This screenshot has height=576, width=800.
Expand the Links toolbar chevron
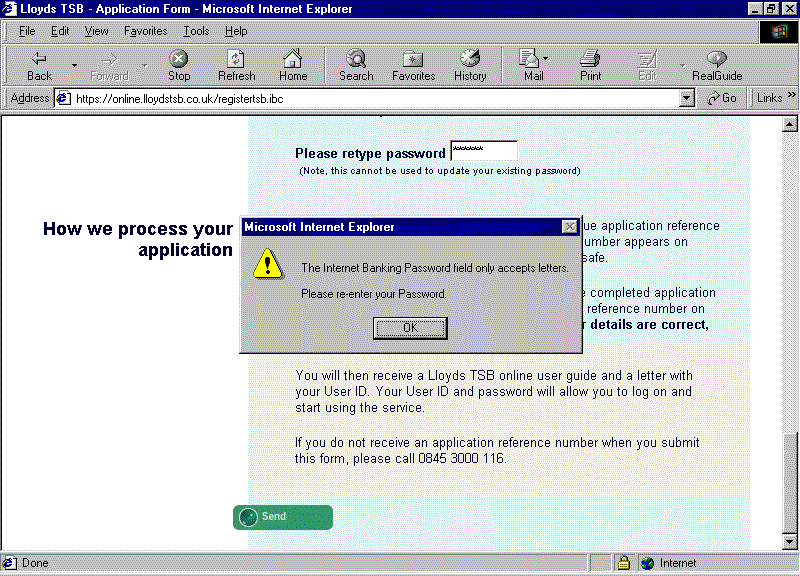(792, 95)
